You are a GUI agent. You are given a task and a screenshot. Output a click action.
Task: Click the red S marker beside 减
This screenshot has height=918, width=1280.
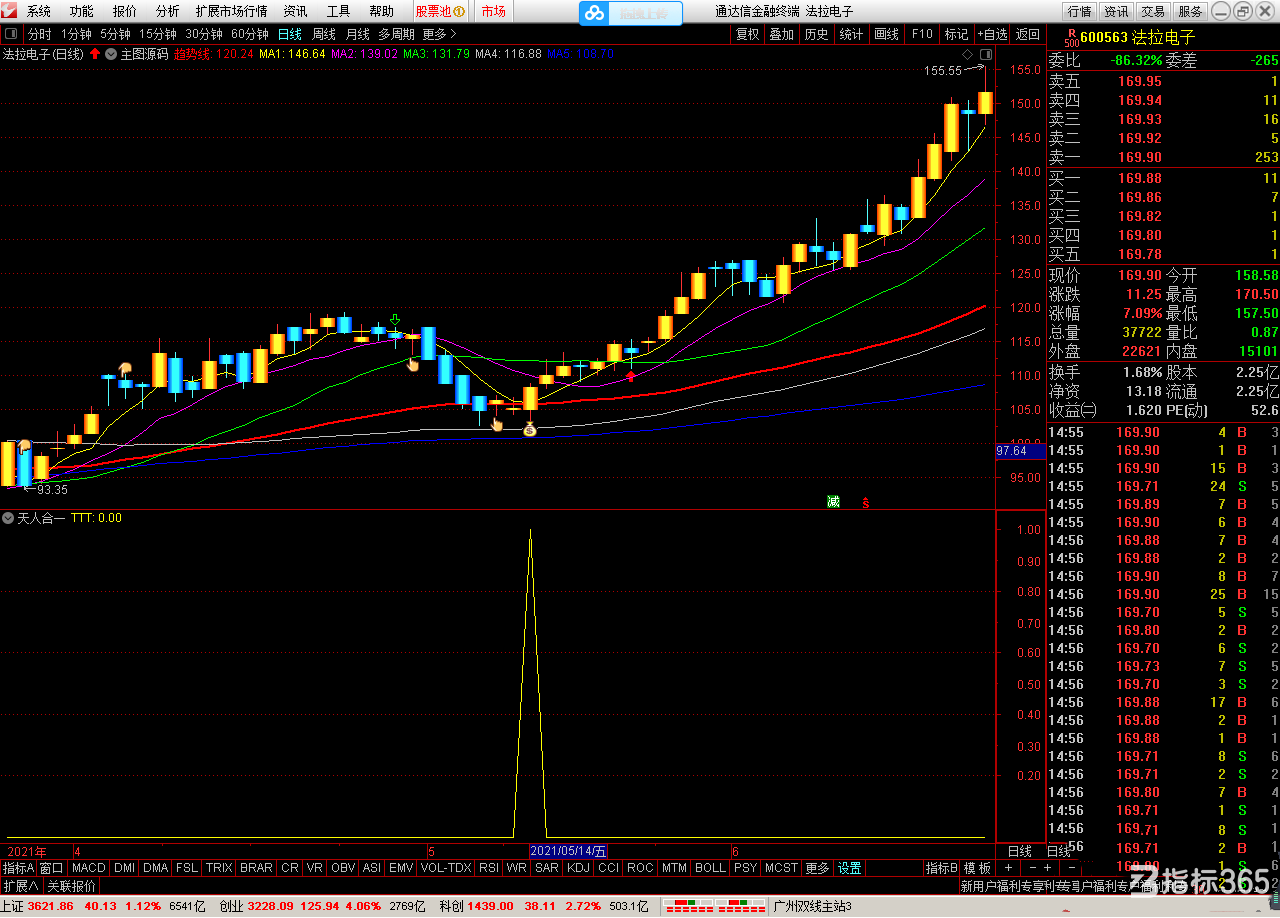pos(866,502)
